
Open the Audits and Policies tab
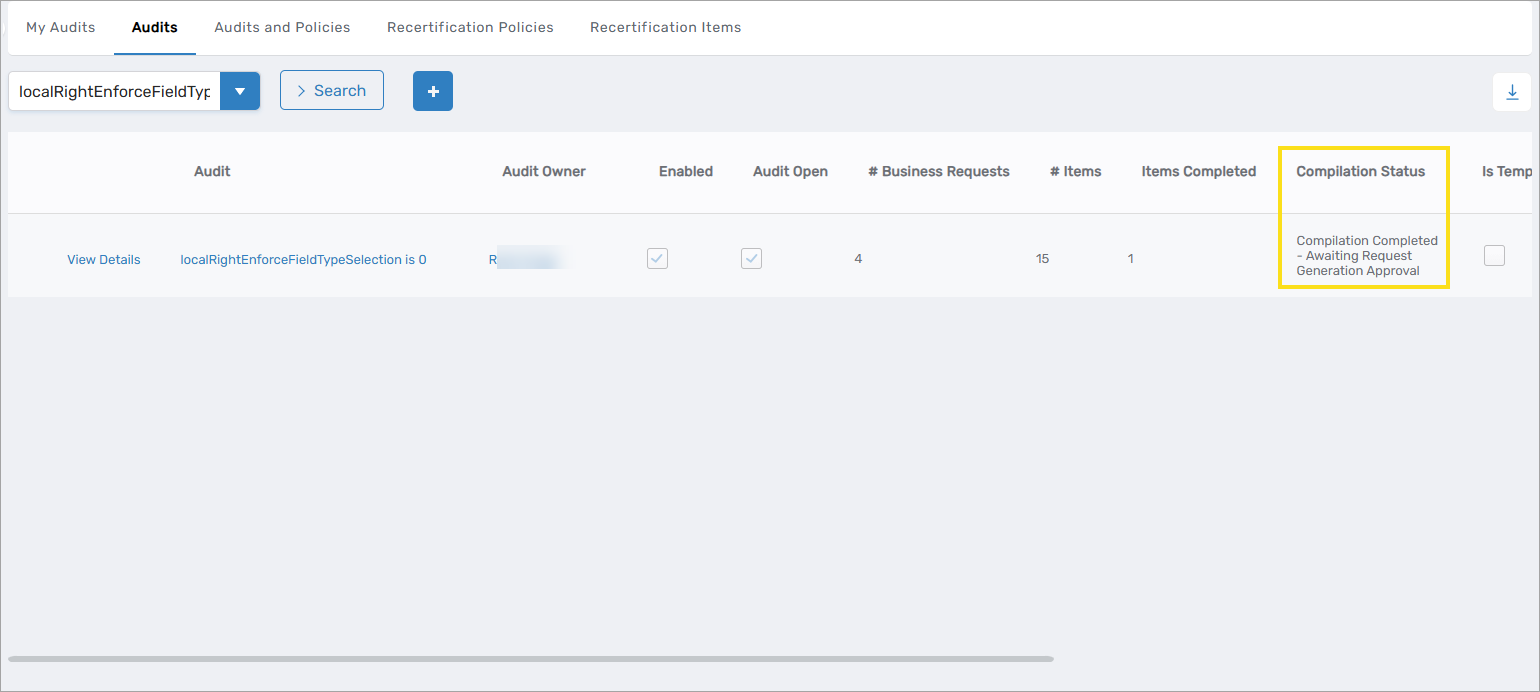click(282, 27)
